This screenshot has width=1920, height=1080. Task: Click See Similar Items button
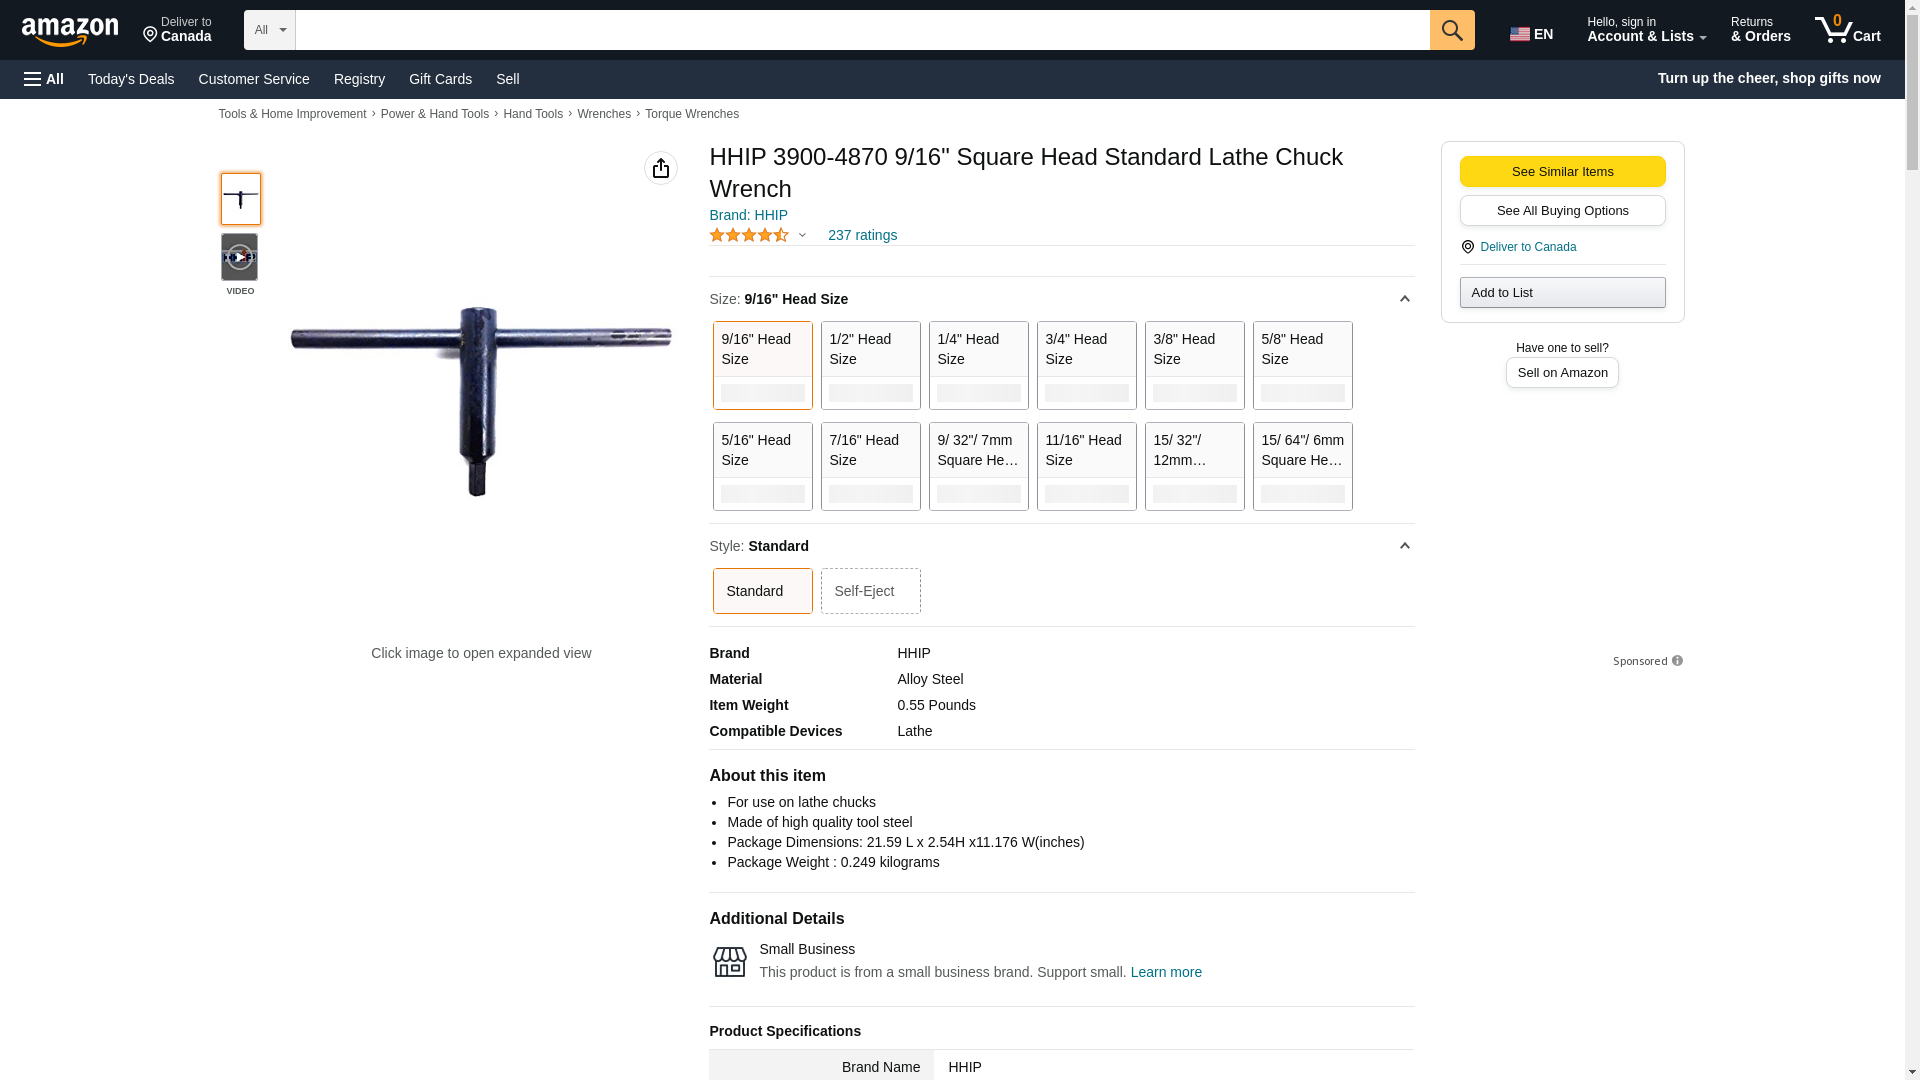1562,172
